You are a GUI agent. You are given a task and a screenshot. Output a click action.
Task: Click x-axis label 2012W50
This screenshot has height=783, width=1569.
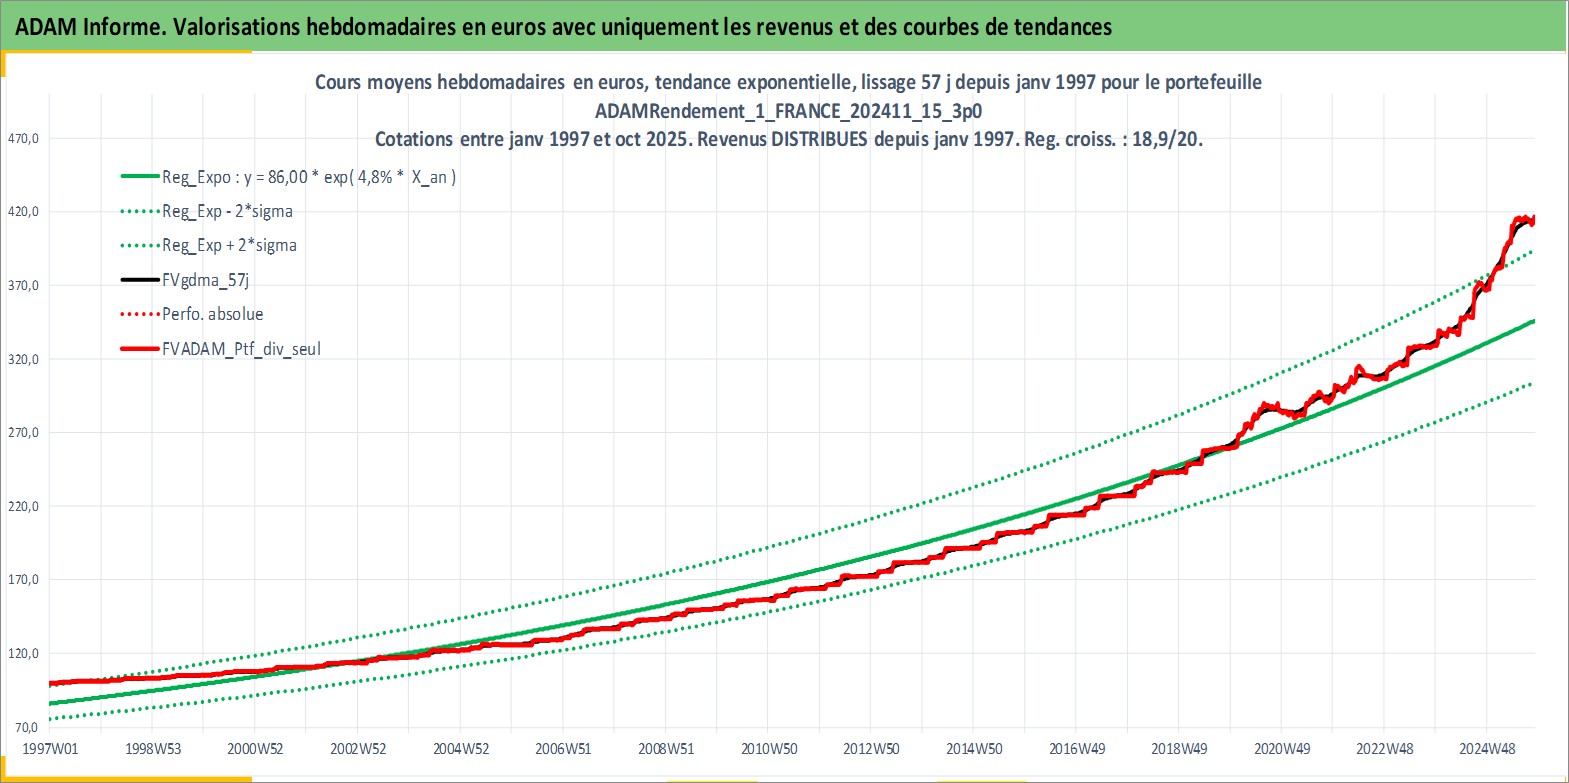(871, 748)
